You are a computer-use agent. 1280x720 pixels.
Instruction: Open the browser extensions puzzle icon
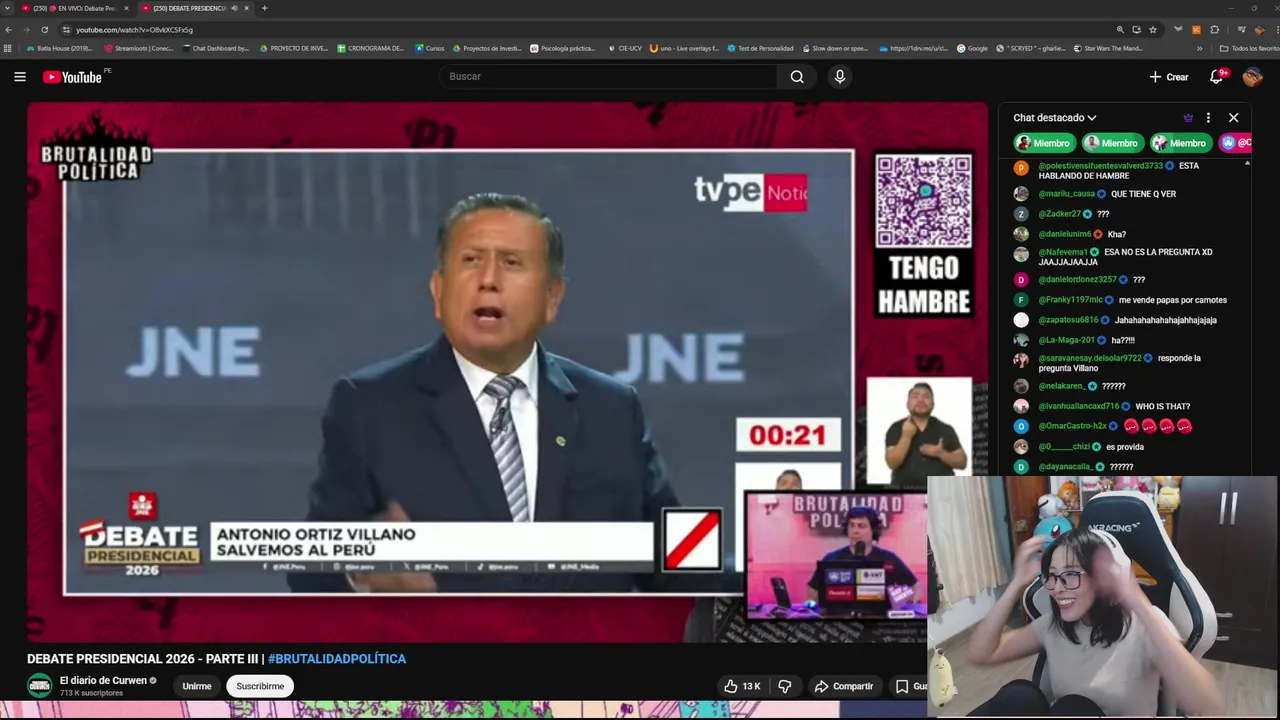click(x=1215, y=30)
